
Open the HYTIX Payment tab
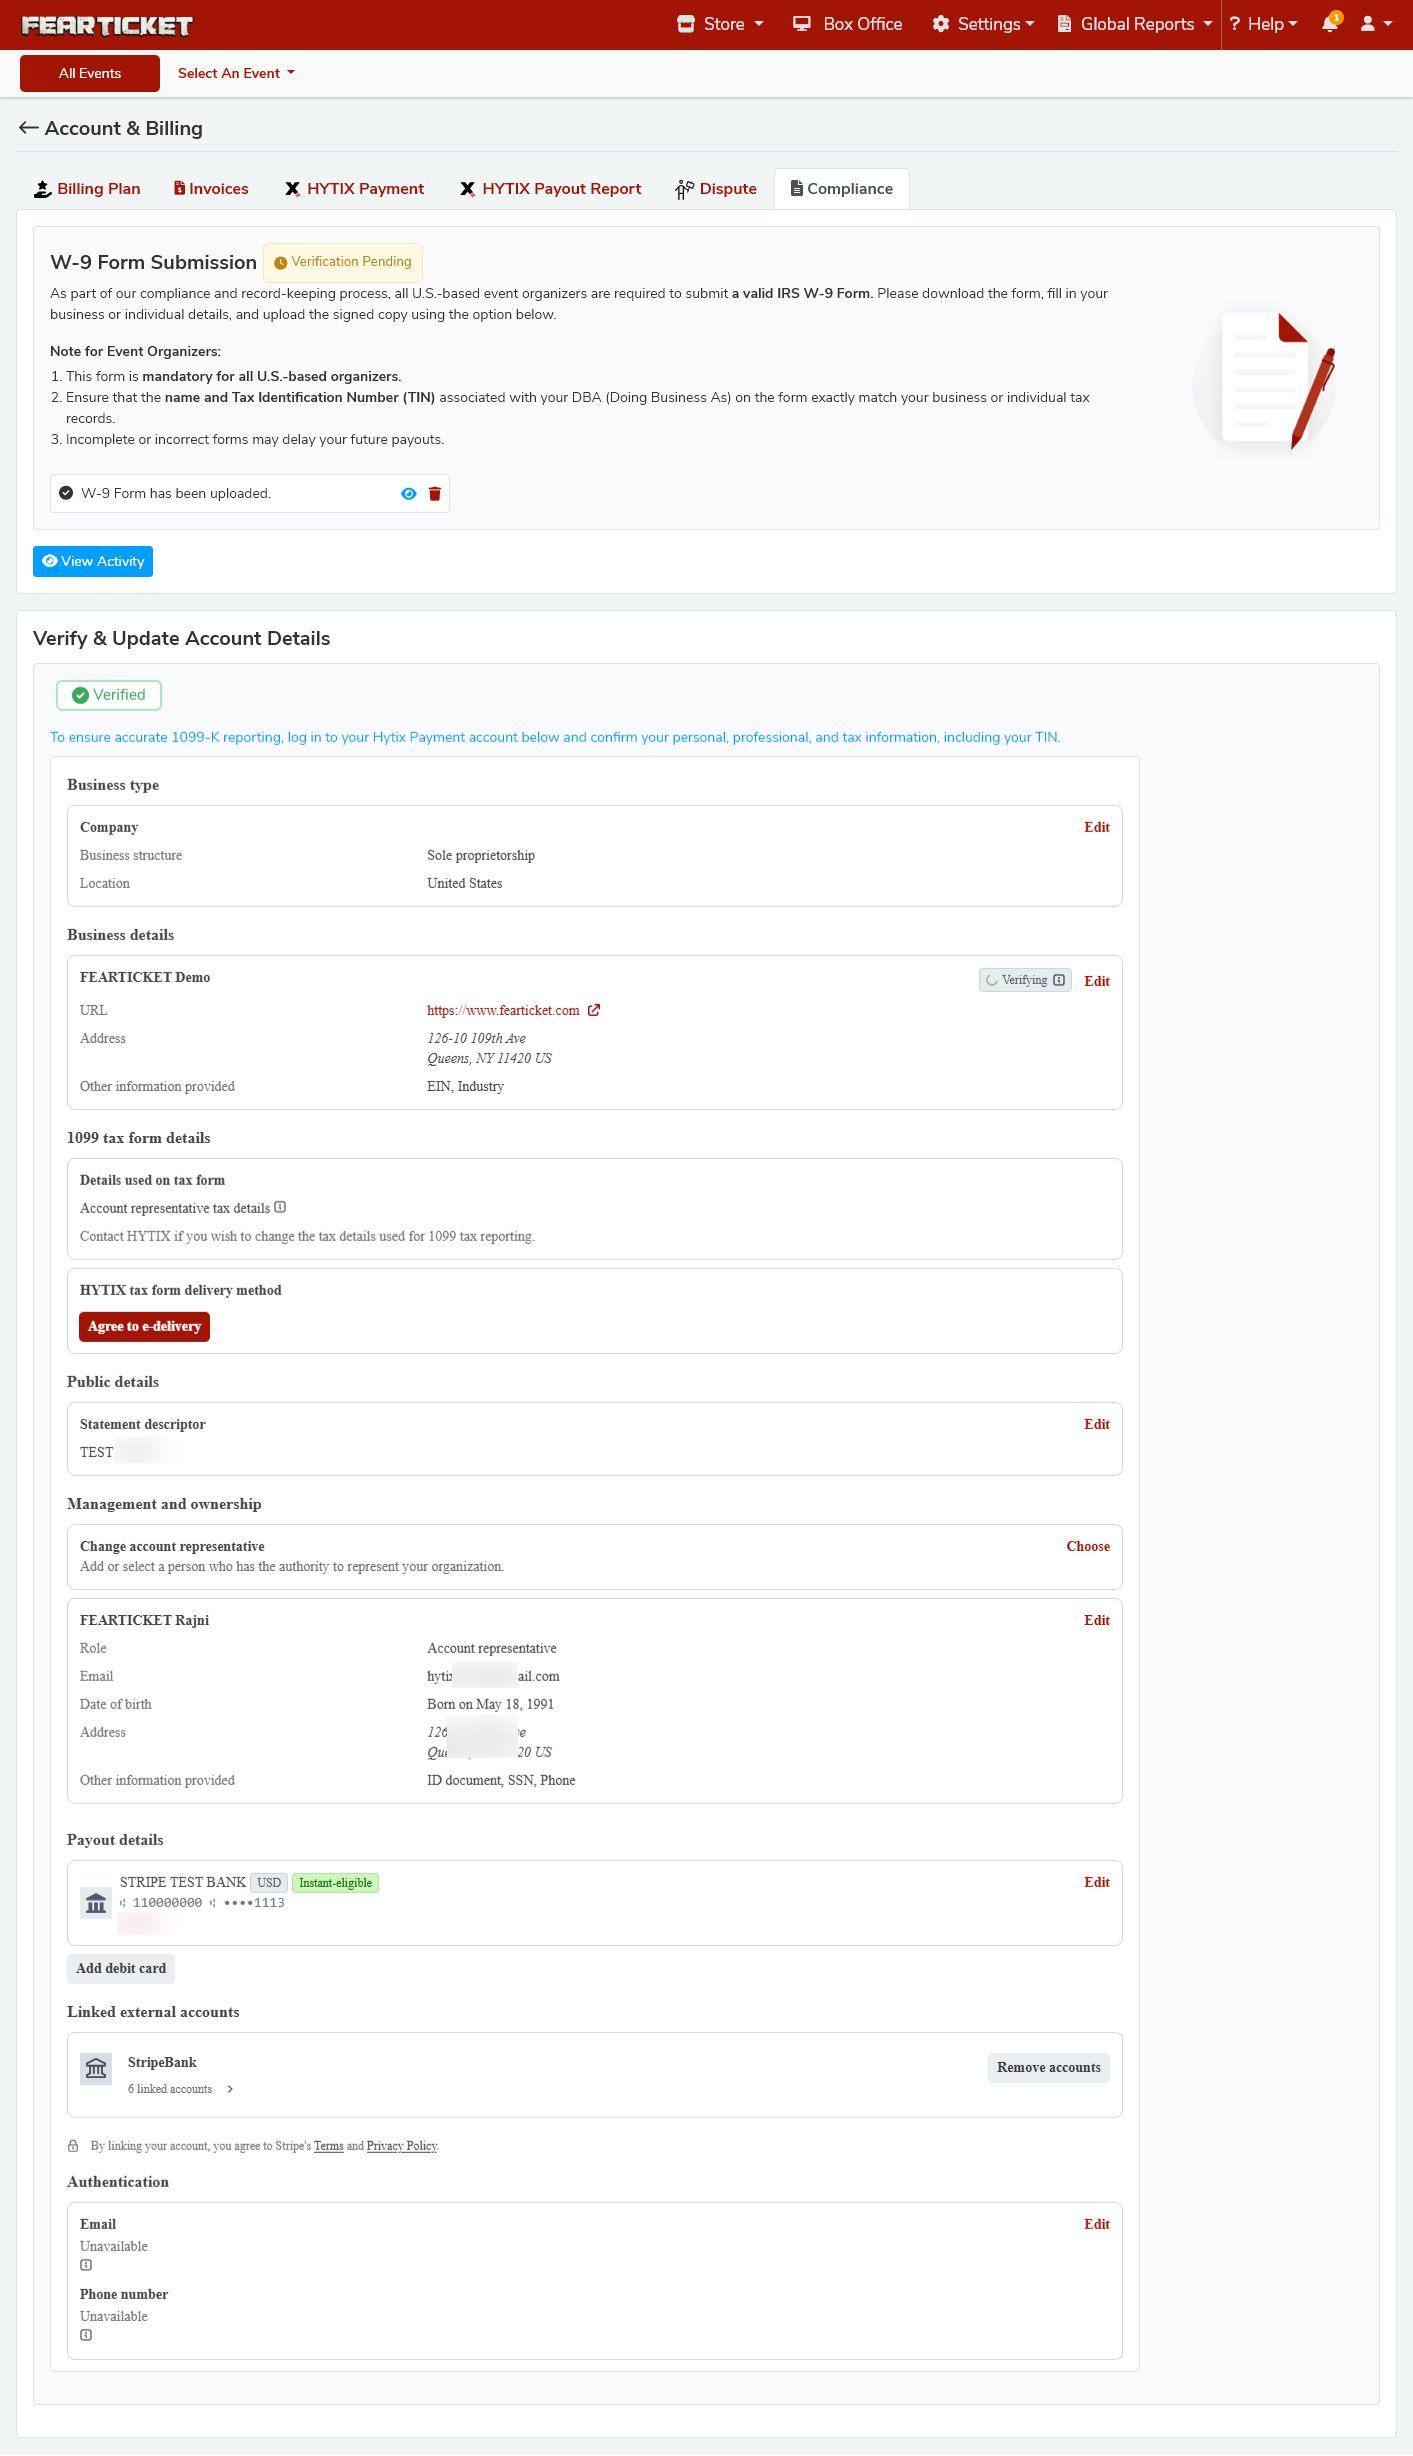[x=355, y=189]
